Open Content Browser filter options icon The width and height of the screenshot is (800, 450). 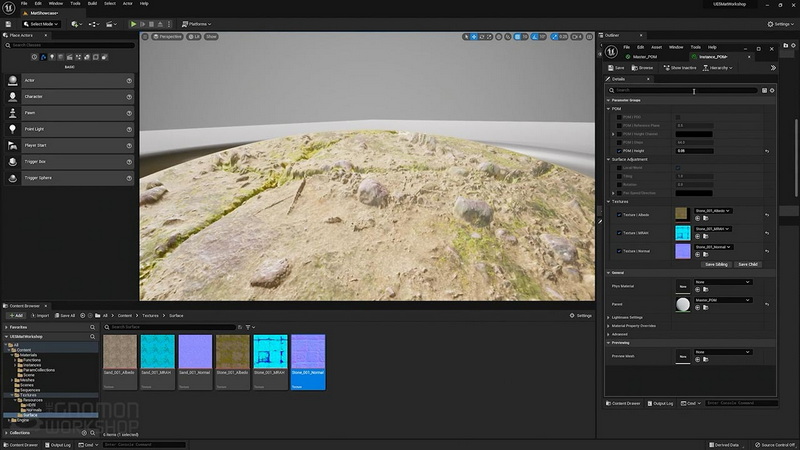coord(248,327)
